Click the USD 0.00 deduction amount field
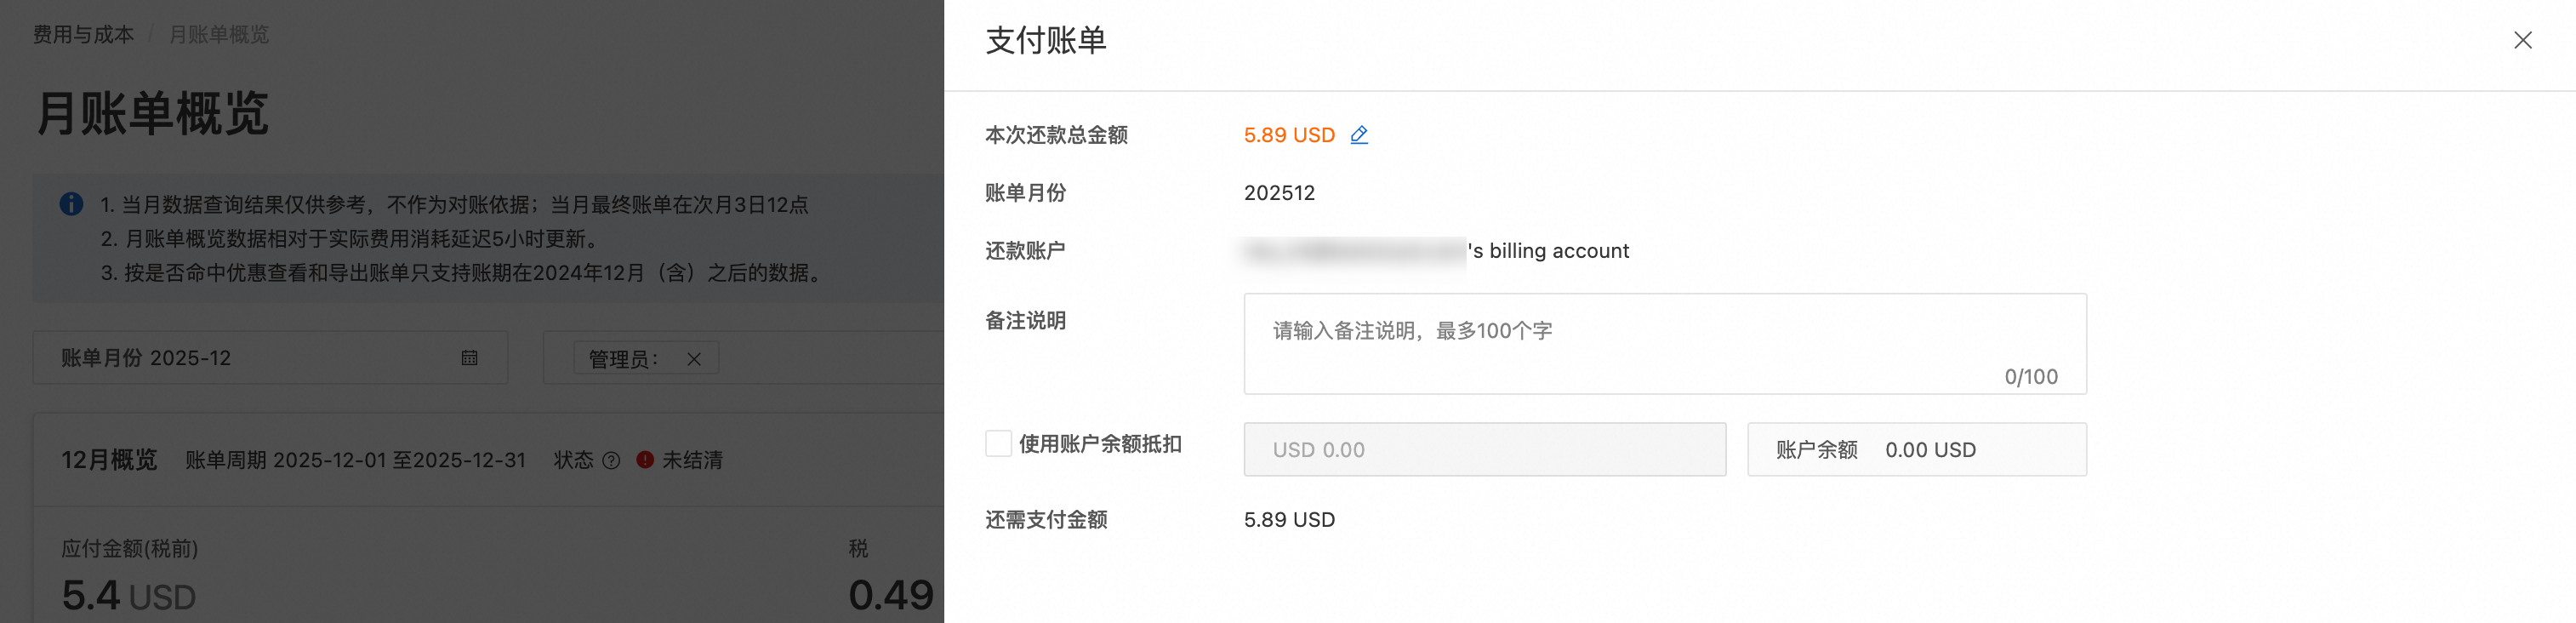Viewport: 2576px width, 623px height. 1484,450
